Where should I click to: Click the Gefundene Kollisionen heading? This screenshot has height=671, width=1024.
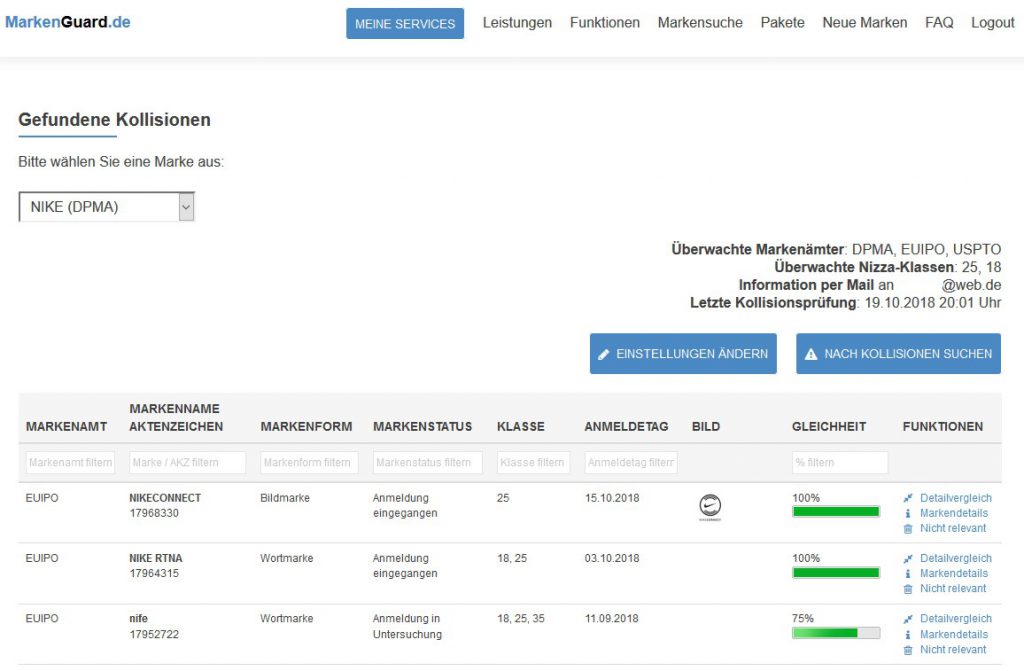click(x=114, y=120)
